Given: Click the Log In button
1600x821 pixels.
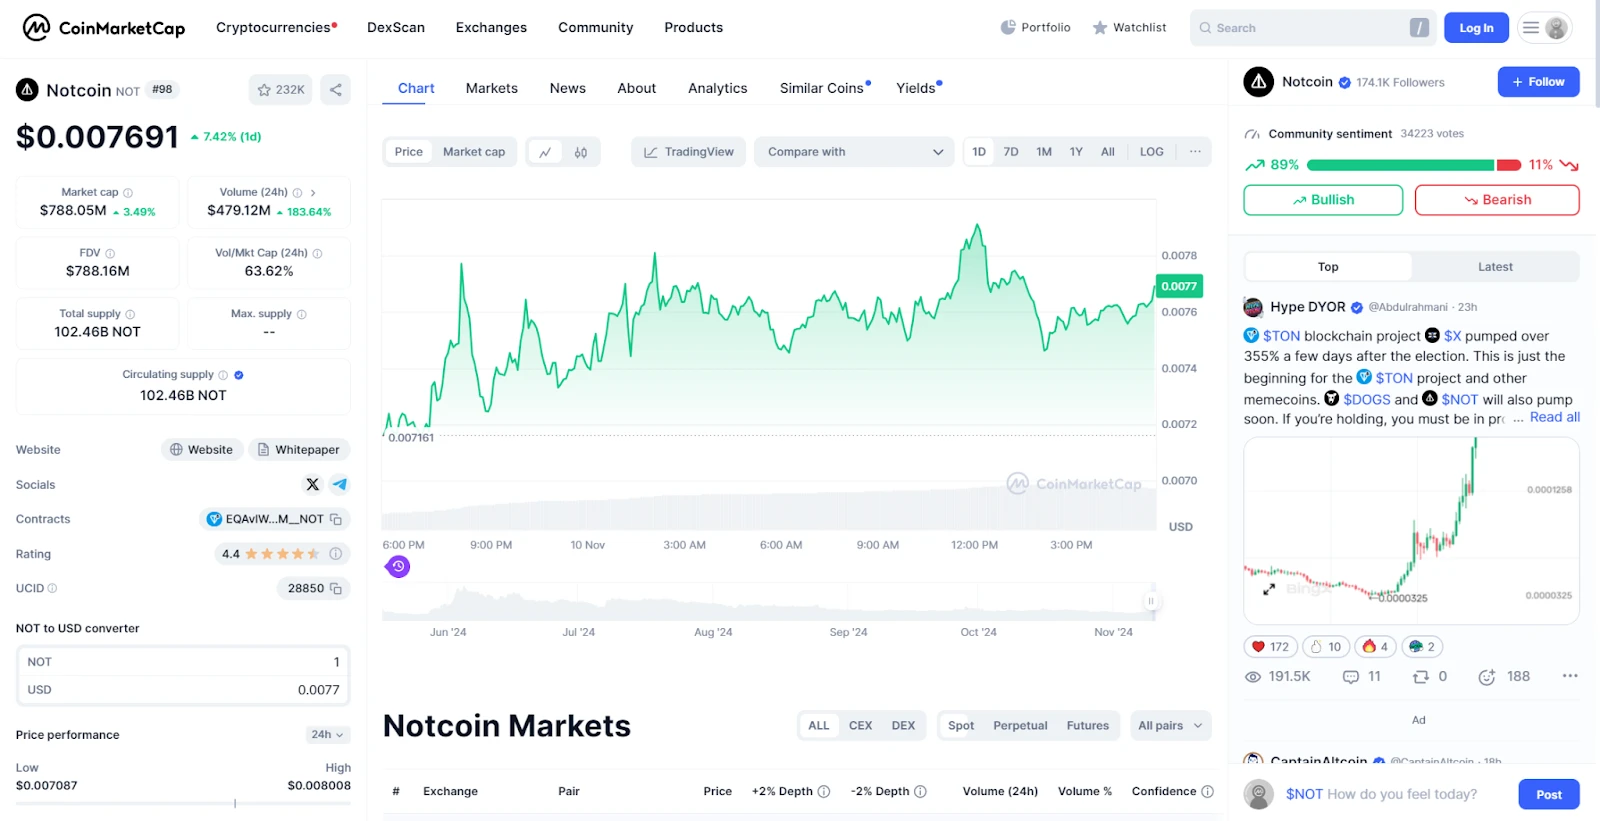Looking at the screenshot, I should pos(1476,28).
